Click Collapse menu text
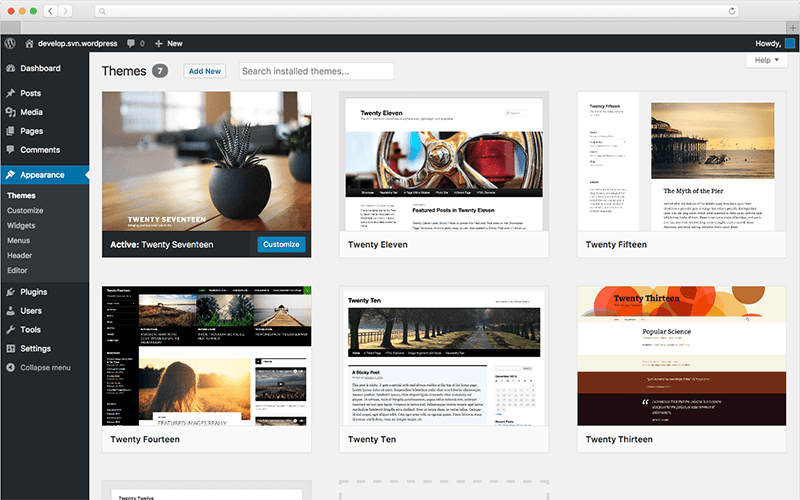 [x=45, y=367]
